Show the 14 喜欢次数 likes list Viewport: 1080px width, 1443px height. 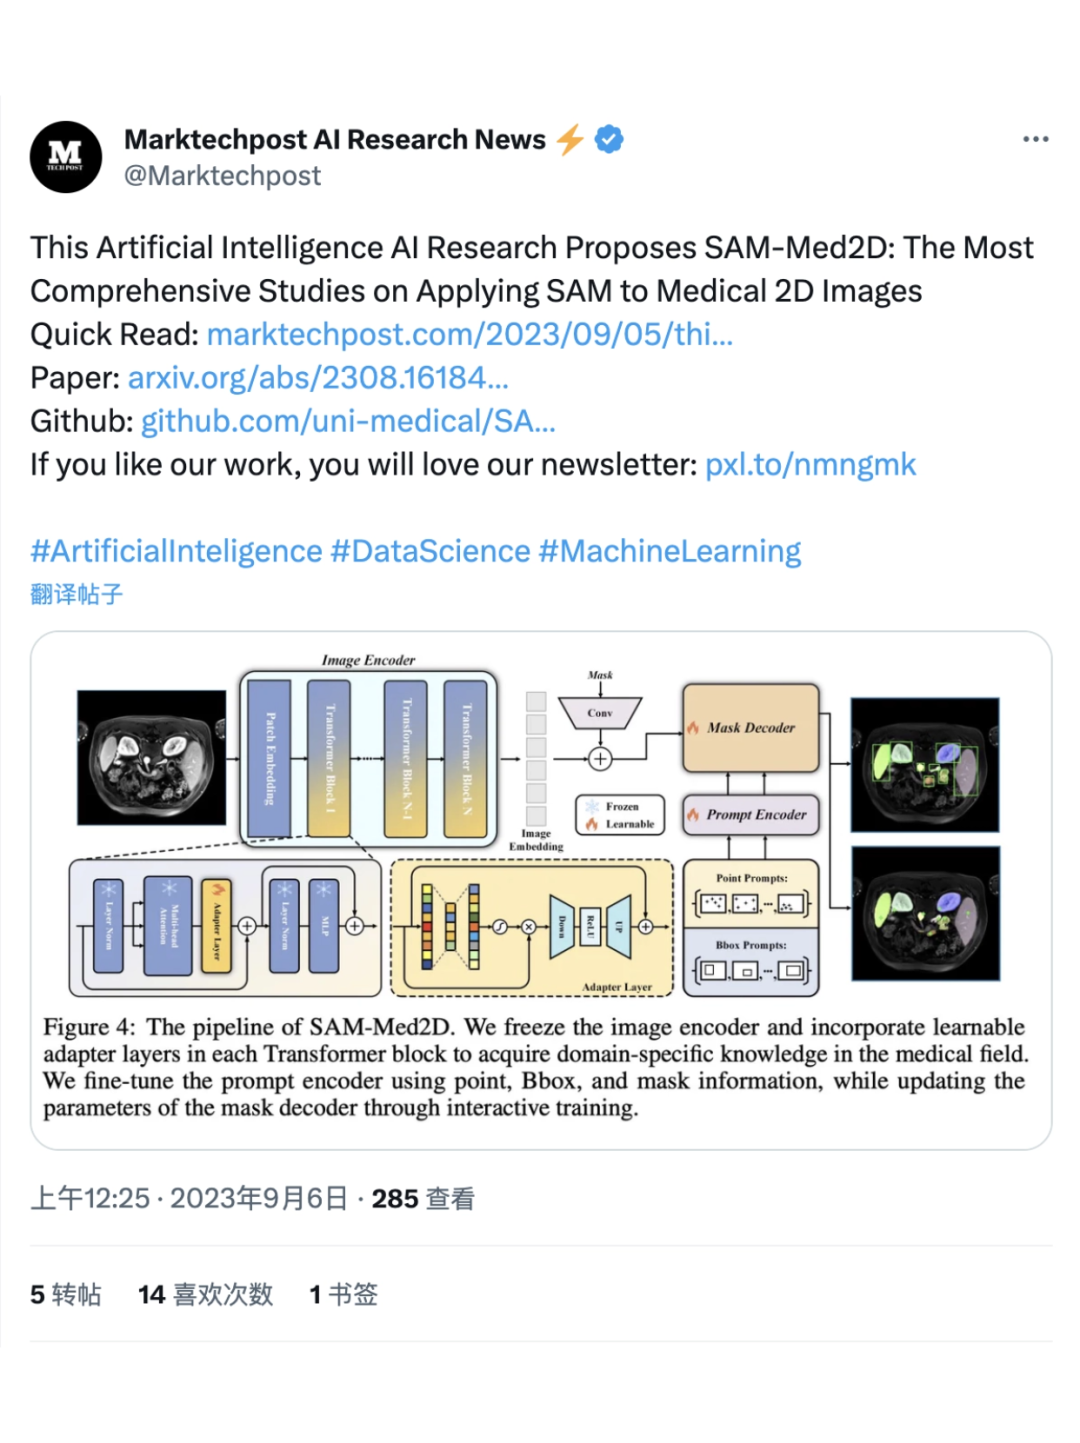(205, 1294)
